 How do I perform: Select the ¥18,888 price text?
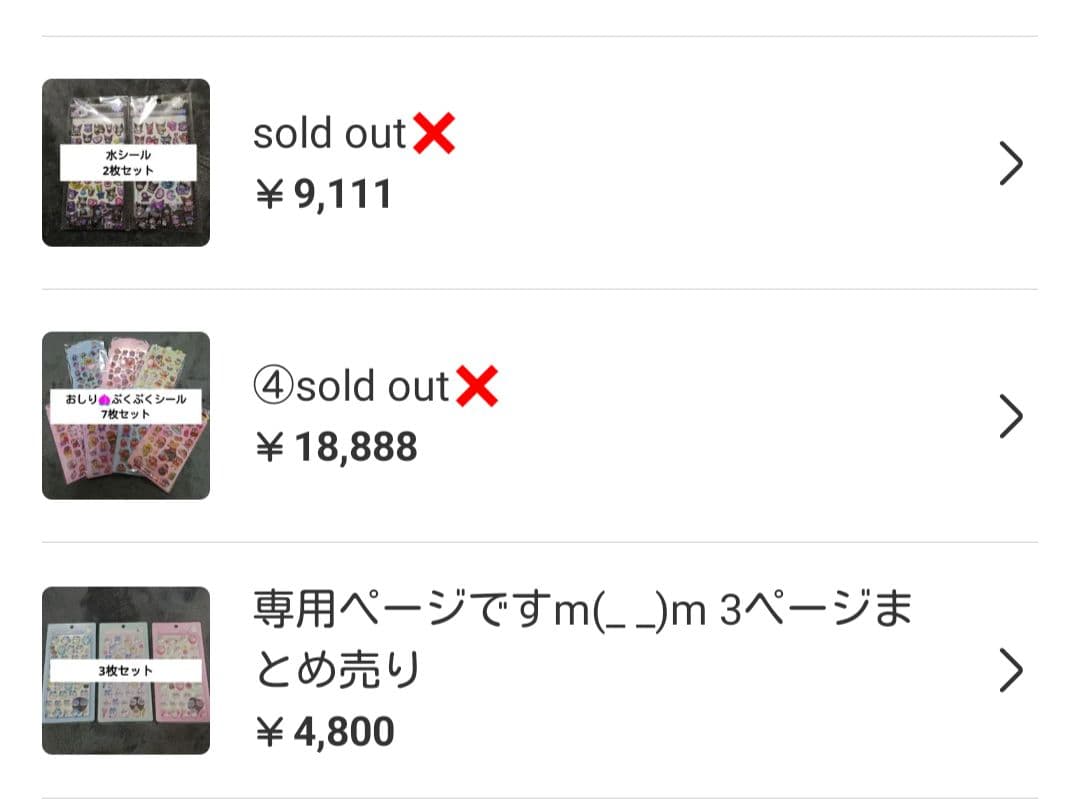[334, 448]
